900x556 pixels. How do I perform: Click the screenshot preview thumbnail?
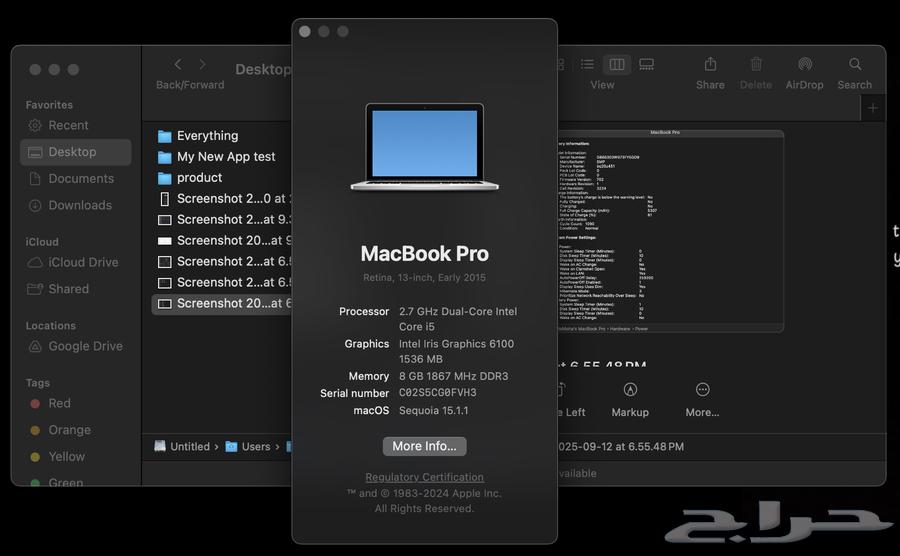coord(670,230)
